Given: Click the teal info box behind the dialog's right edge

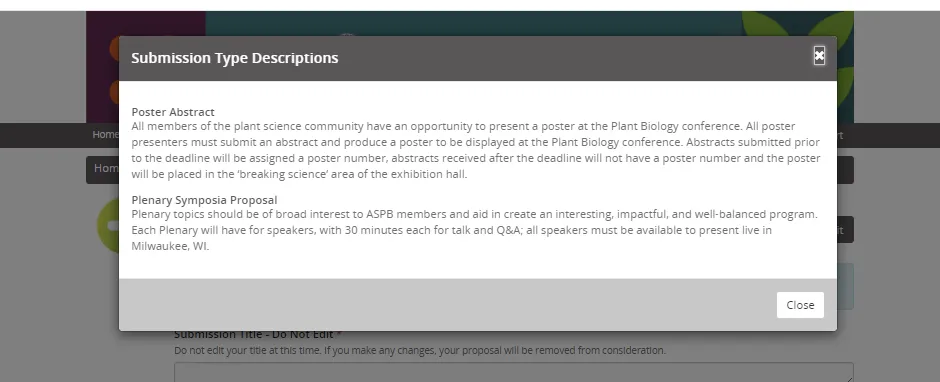Looking at the screenshot, I should [845, 286].
